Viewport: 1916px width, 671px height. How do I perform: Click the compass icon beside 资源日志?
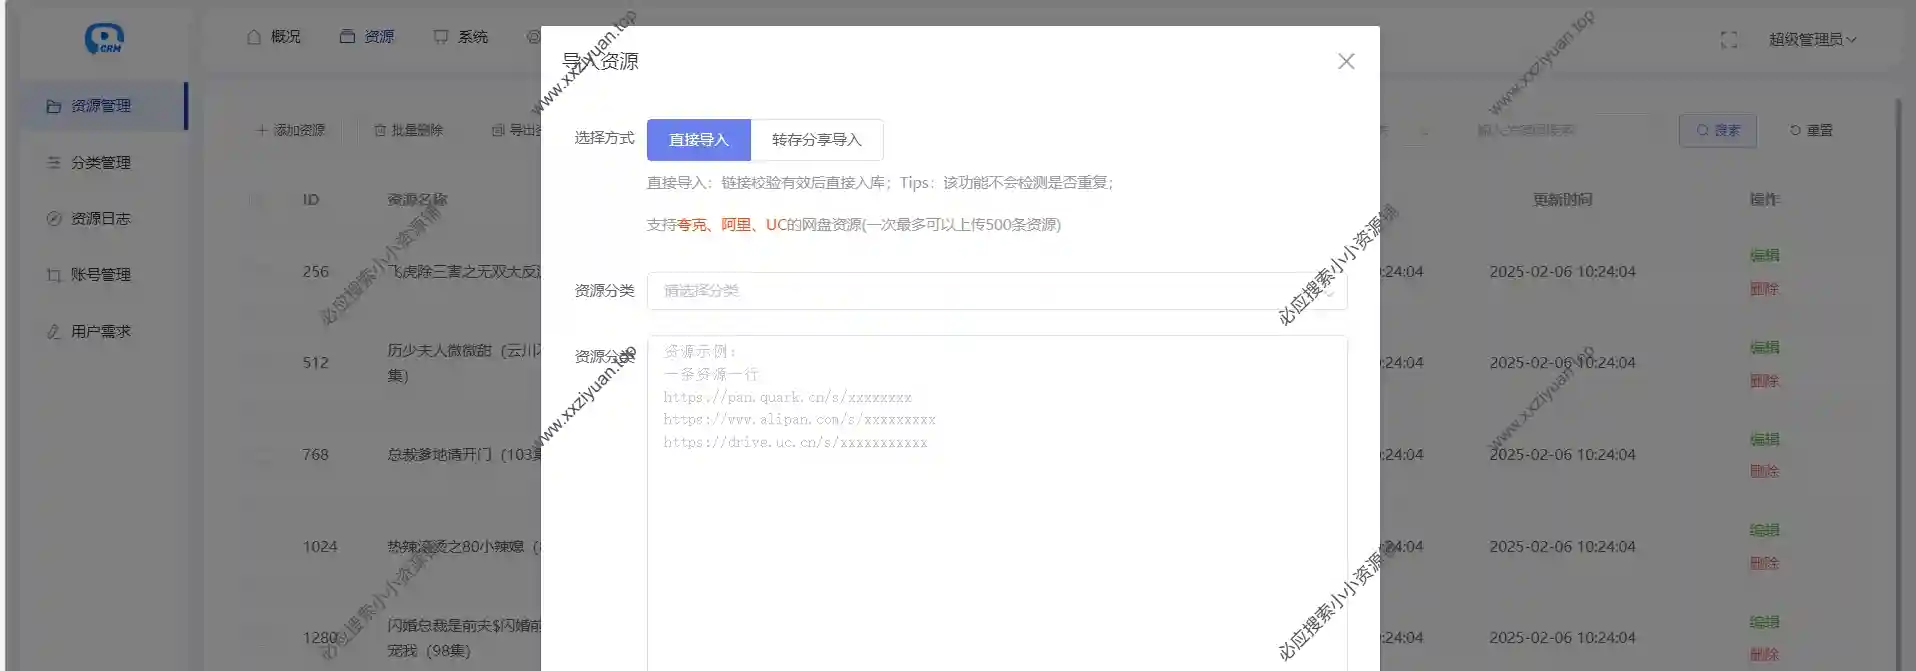tap(54, 219)
